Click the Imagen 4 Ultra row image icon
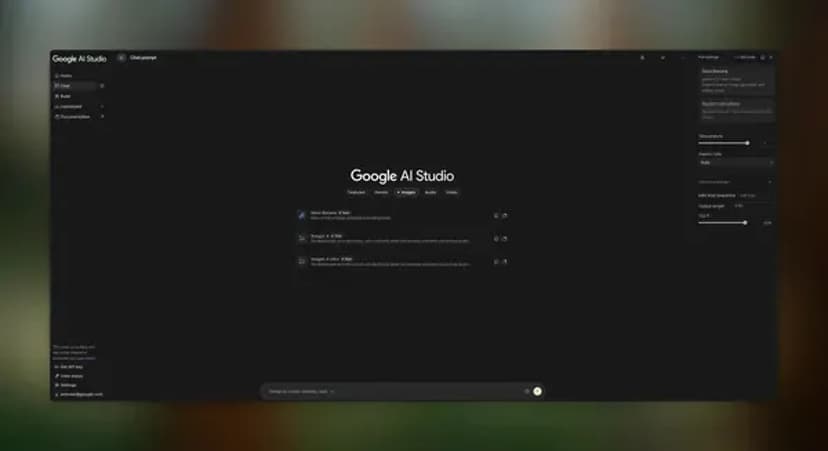Image resolution: width=828 pixels, height=451 pixels. pos(302,261)
